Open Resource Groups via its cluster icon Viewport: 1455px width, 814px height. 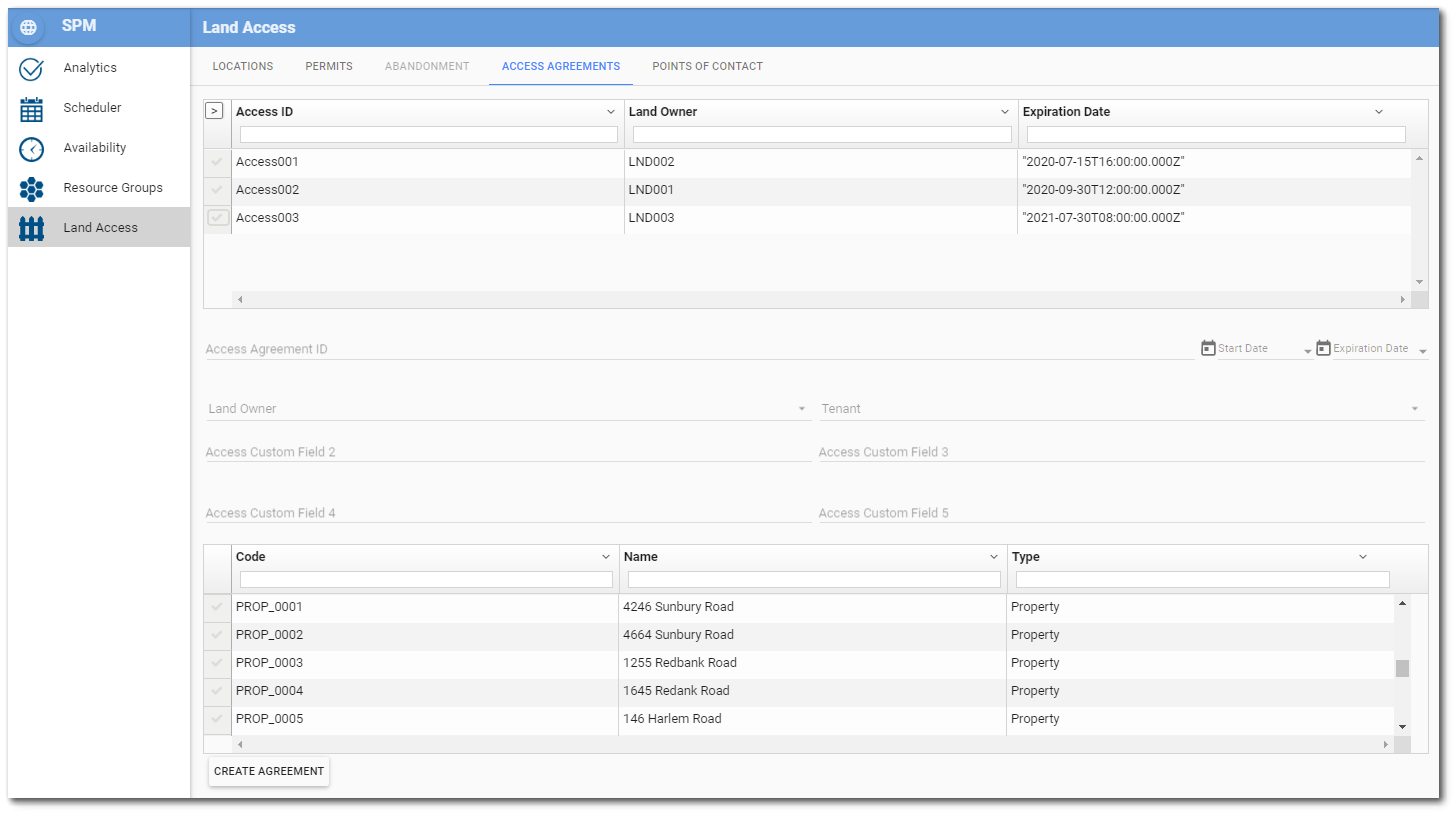tap(31, 188)
